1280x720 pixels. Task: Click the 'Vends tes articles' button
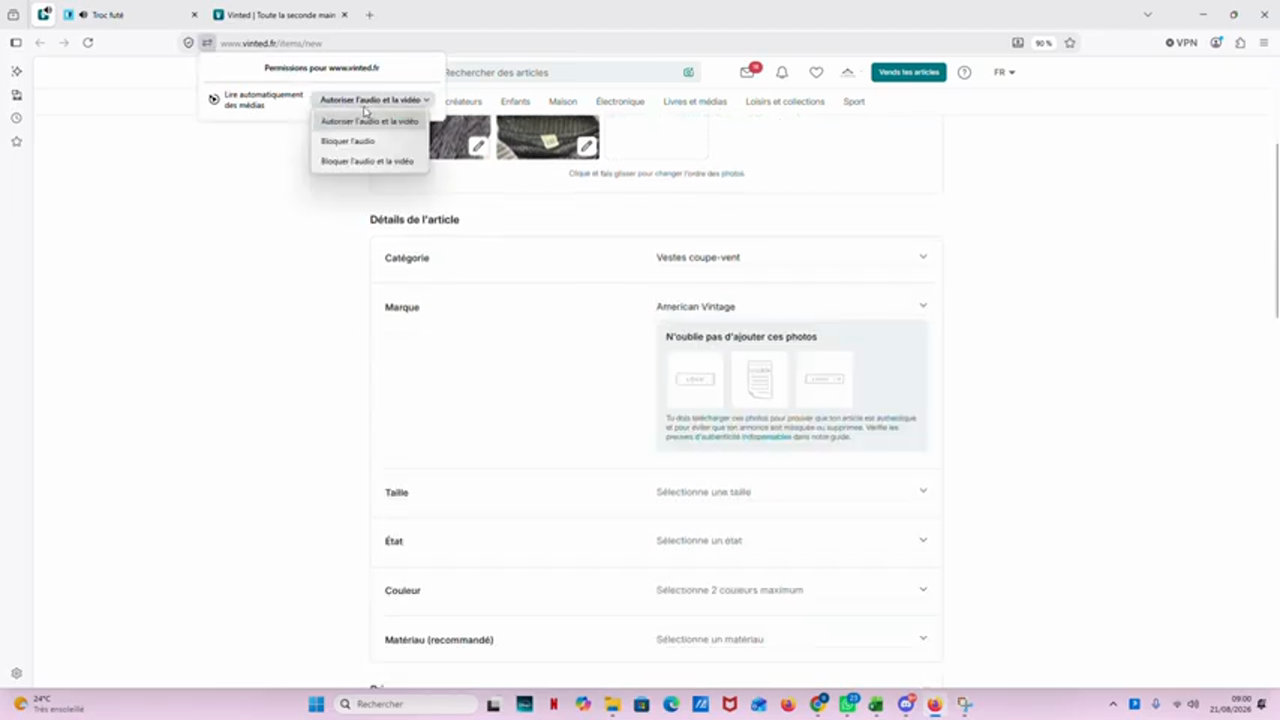coord(909,72)
